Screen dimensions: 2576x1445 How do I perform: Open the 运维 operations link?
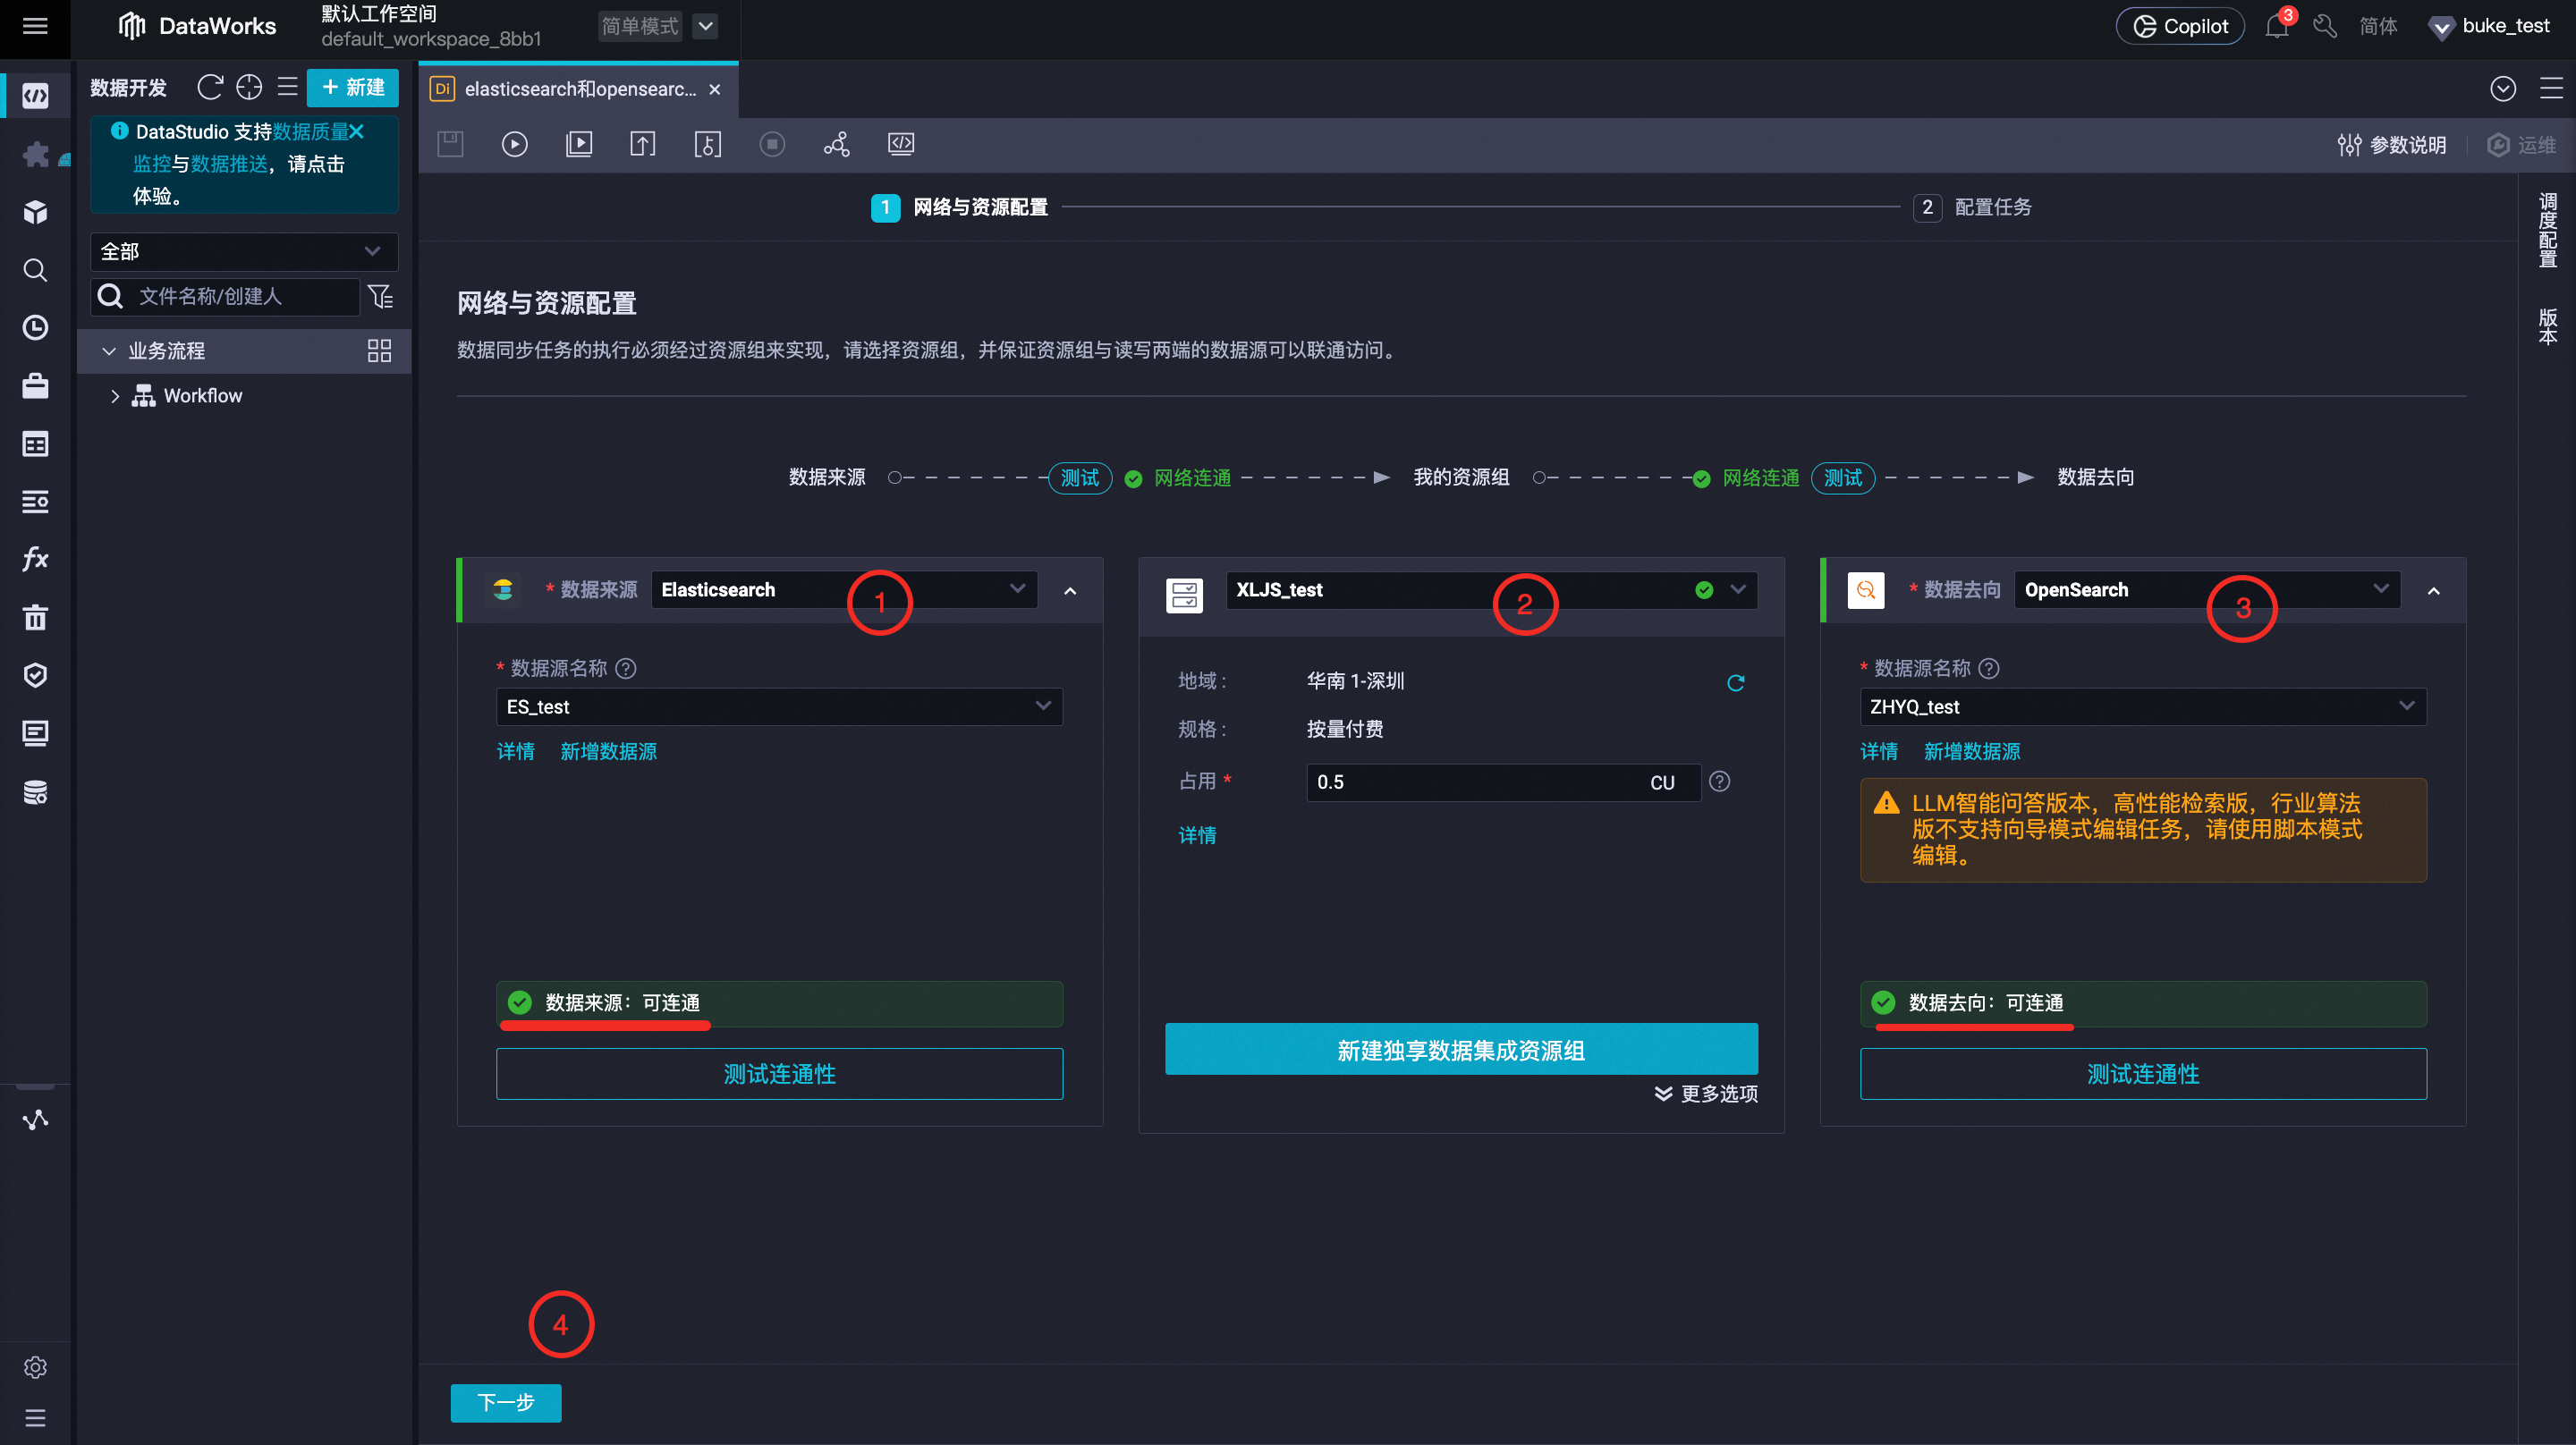(2521, 145)
